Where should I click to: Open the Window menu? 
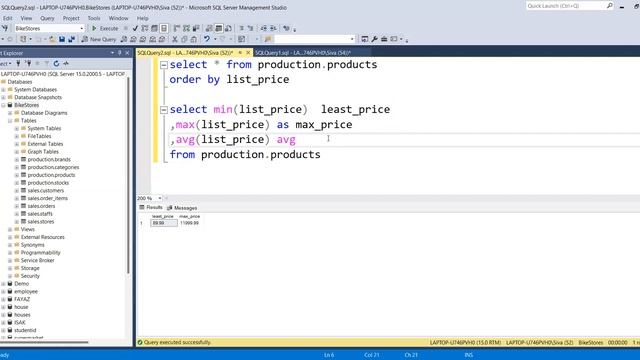tap(118, 18)
